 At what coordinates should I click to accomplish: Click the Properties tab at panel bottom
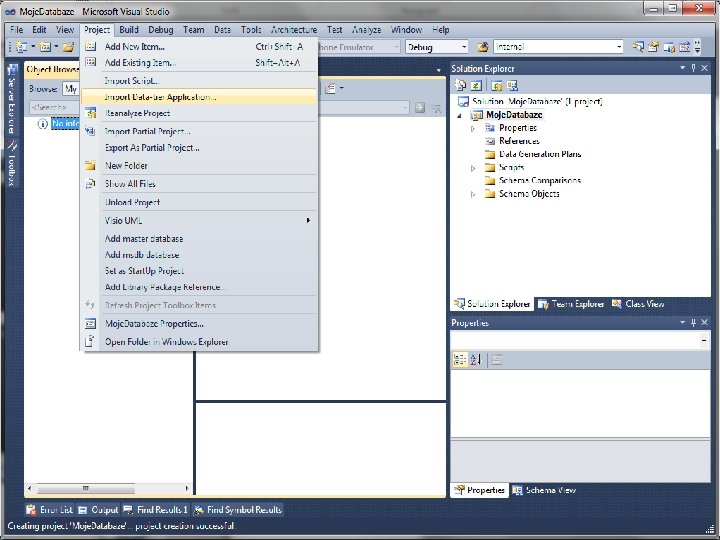point(479,490)
